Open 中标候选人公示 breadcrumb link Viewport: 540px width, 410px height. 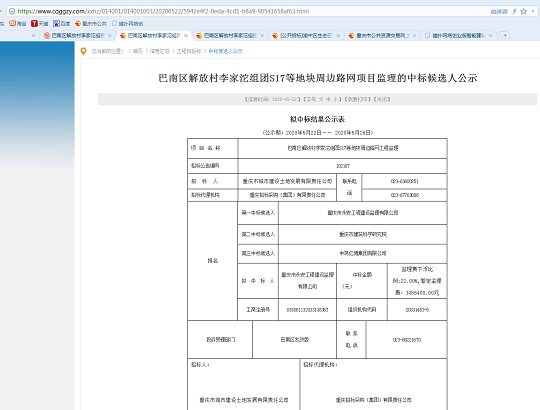click(225, 51)
